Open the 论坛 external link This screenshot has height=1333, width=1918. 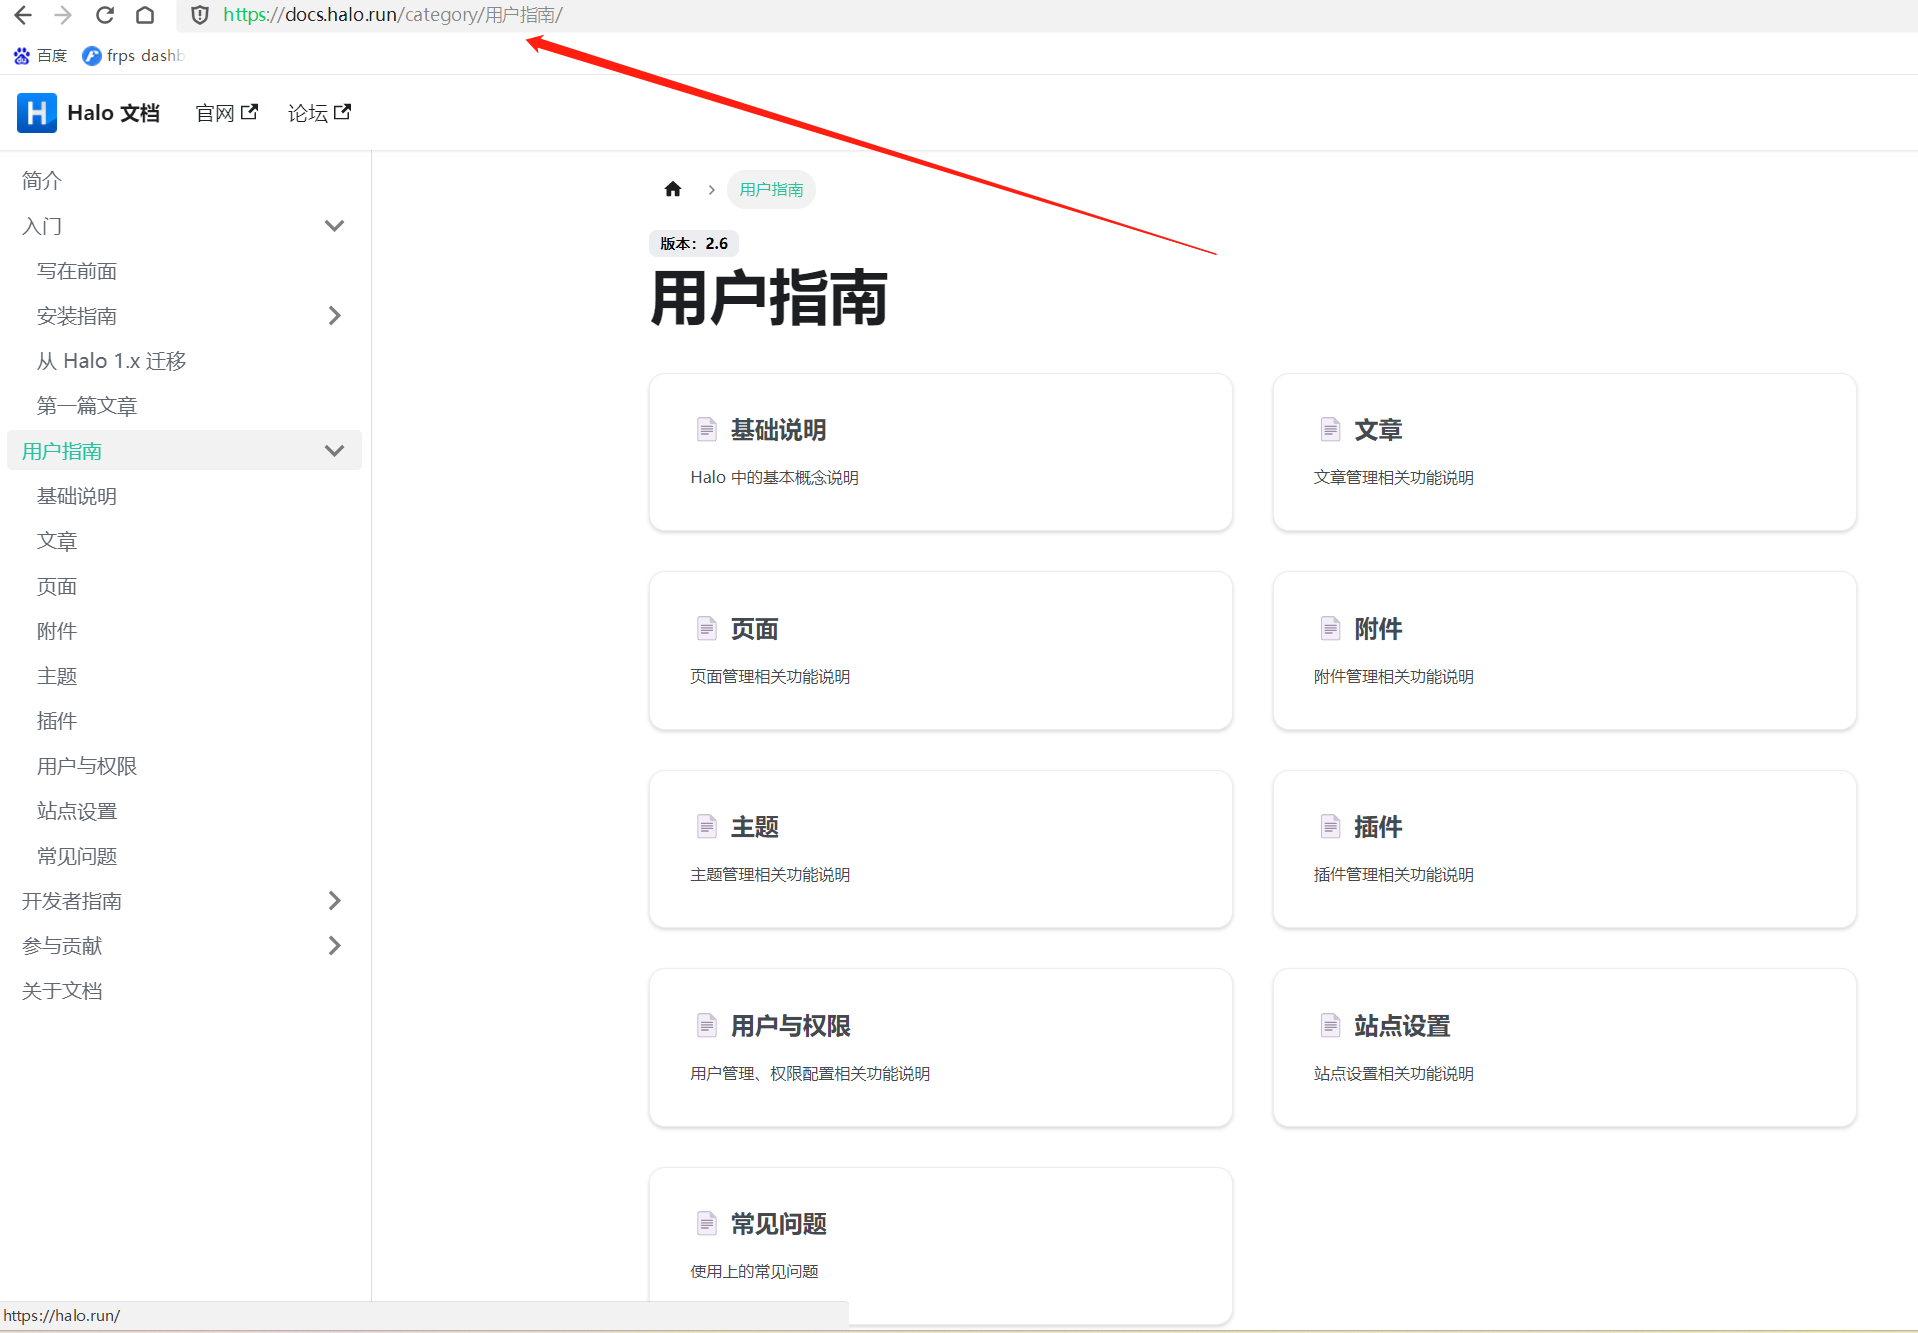click(319, 113)
